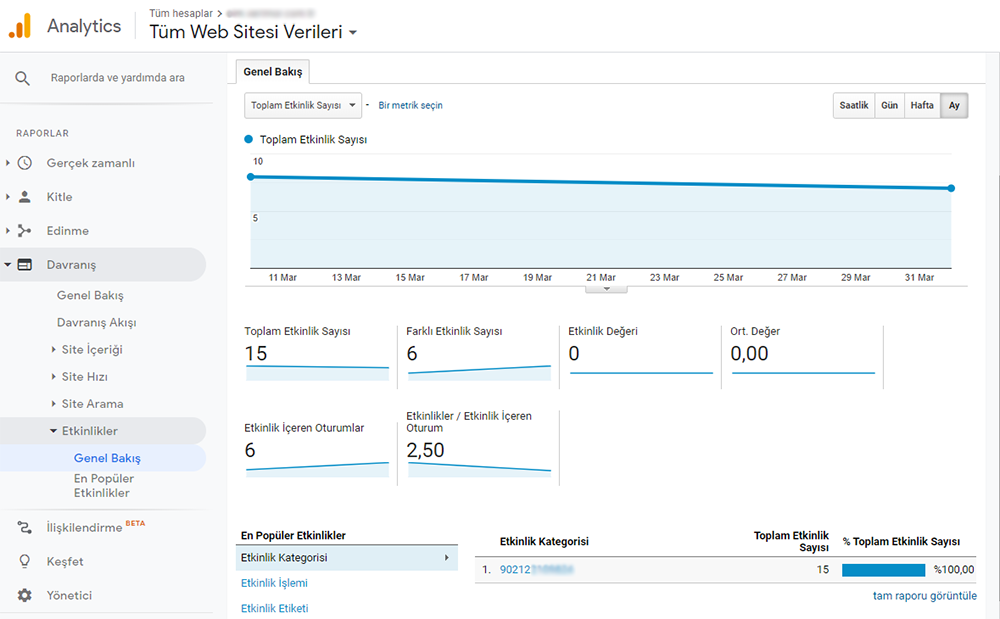1000x619 pixels.
Task: Open the Edinme acquisition icon
Action: click(x=26, y=231)
